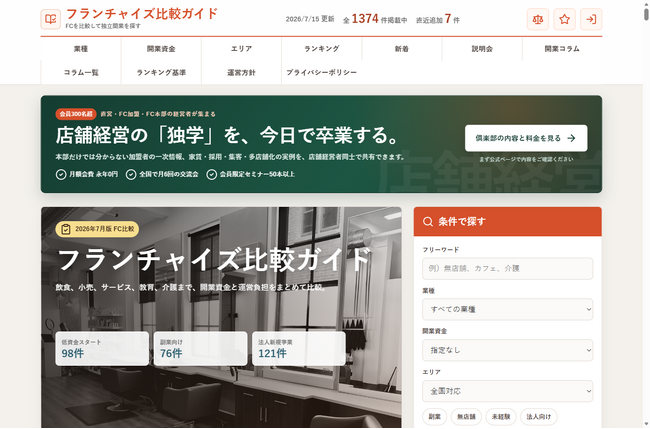The width and height of the screenshot is (650, 429).
Task: Open プライバシーポリシー page
Action: 322,73
